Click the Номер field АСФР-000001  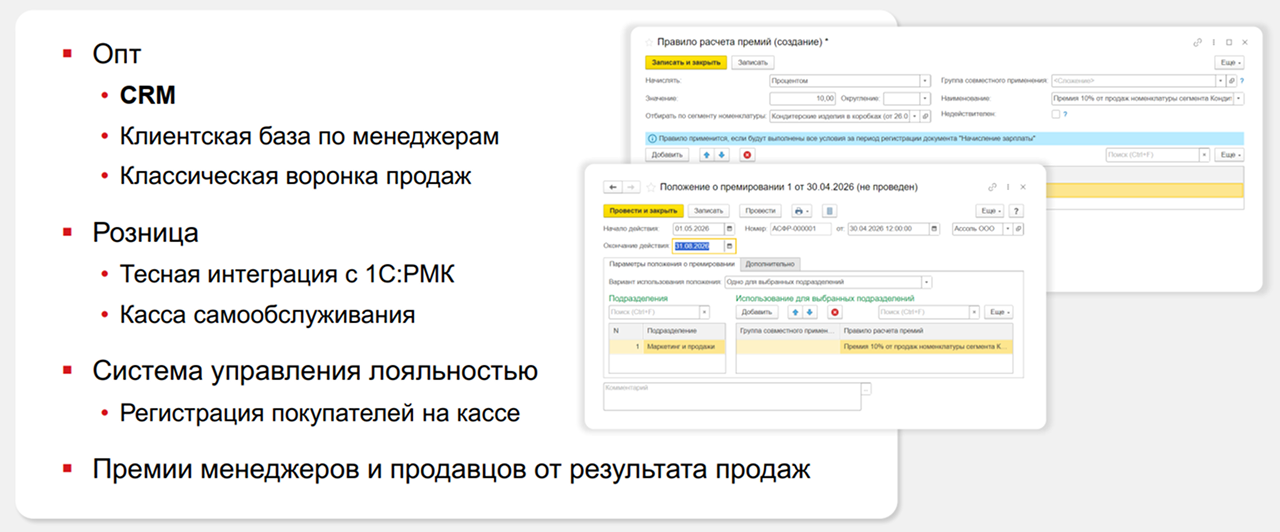(800, 229)
